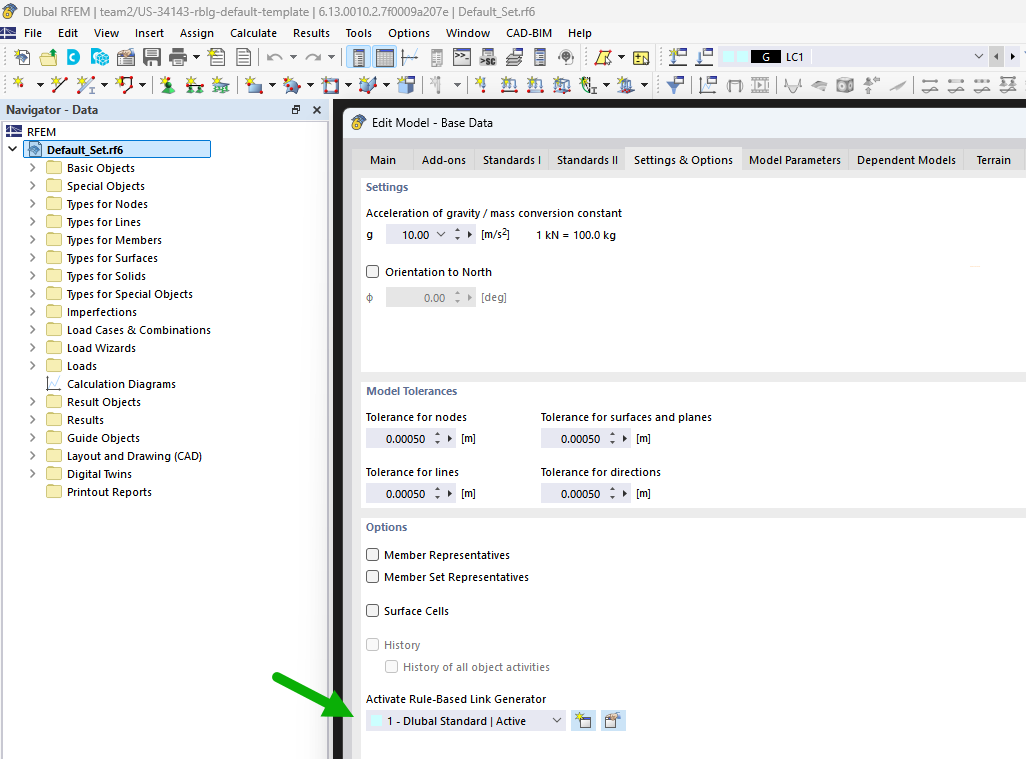This screenshot has width=1026, height=759.
Task: Close the Navigator panel
Action: click(317, 110)
